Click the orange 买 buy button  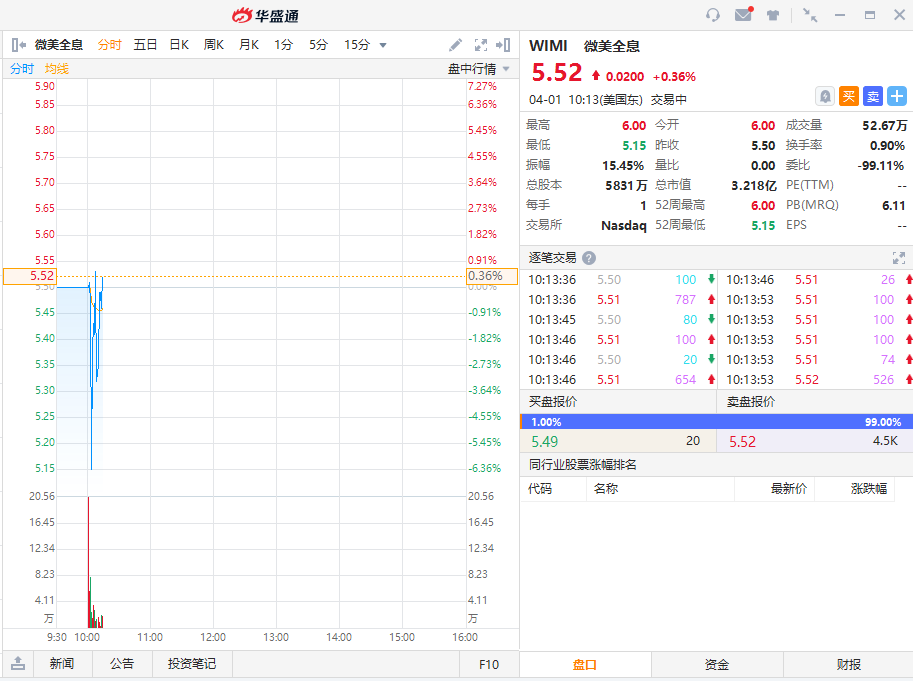849,96
